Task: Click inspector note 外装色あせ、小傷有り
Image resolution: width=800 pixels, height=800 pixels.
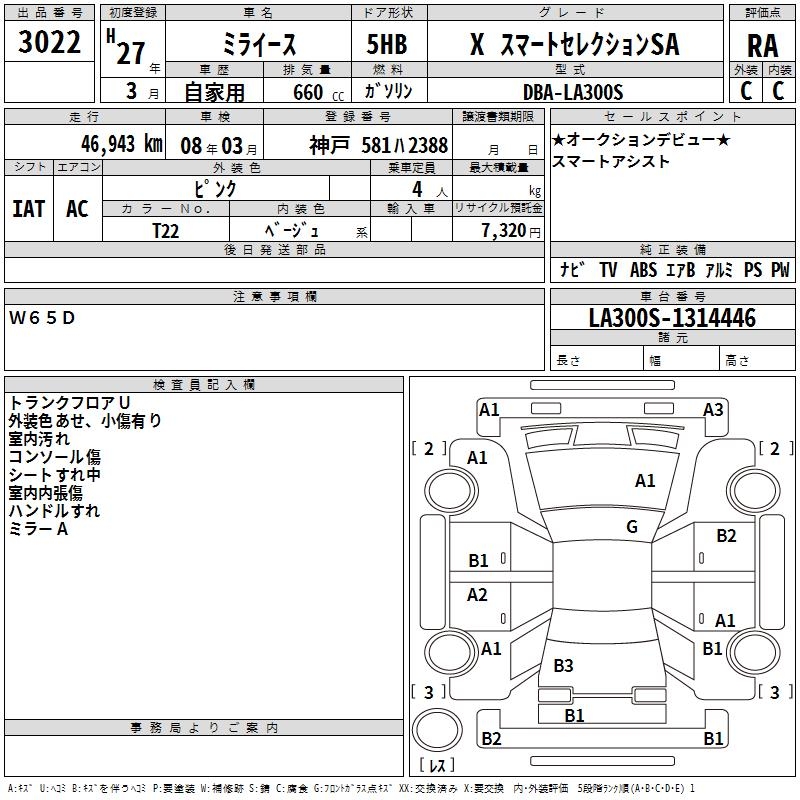Action: coord(85,421)
